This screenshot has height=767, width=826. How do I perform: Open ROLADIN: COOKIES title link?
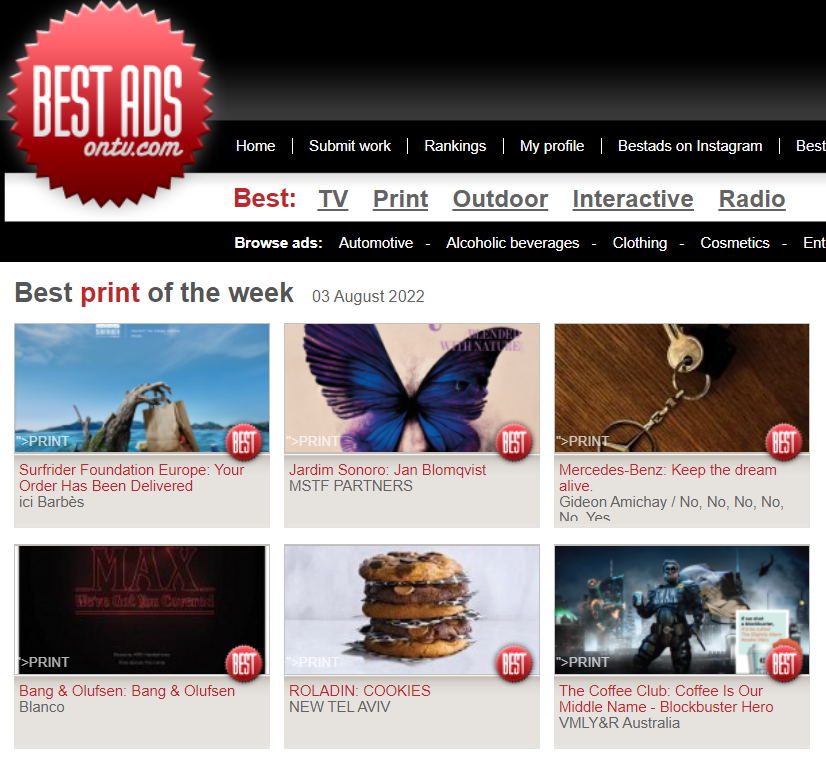(360, 691)
